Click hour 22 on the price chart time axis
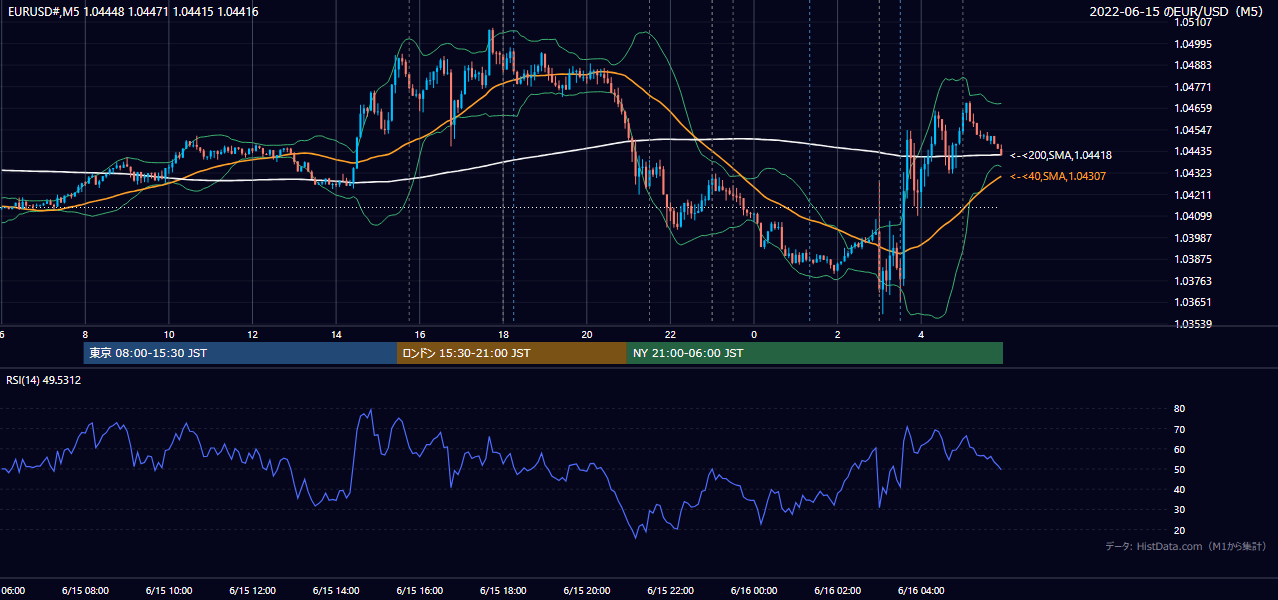The width and height of the screenshot is (1278, 600). tap(670, 335)
